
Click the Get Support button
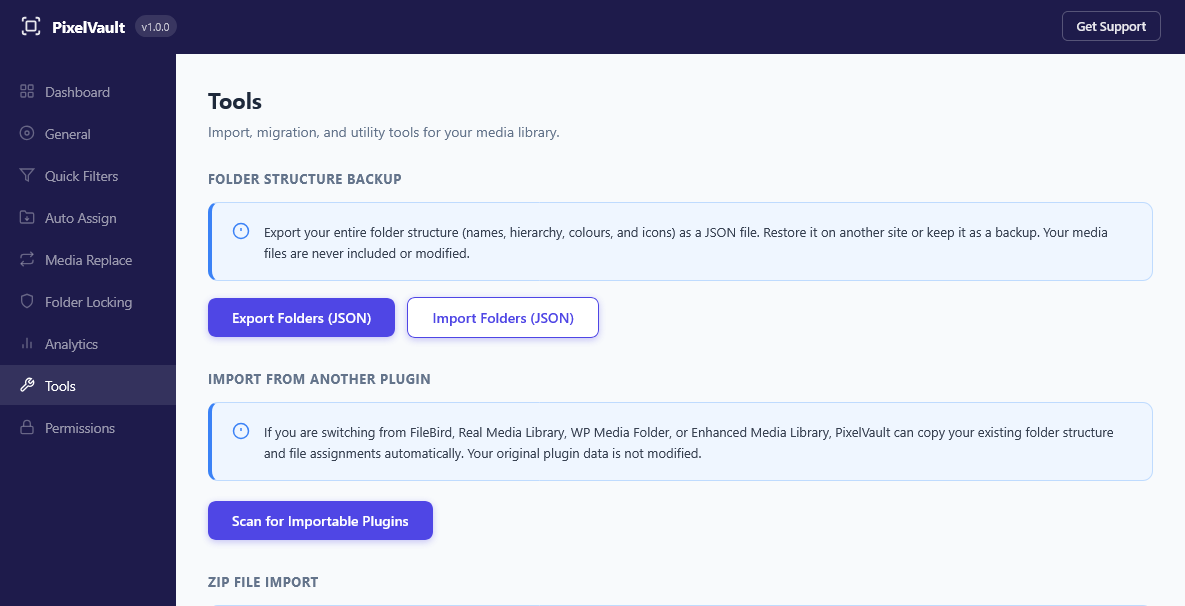pos(1111,26)
